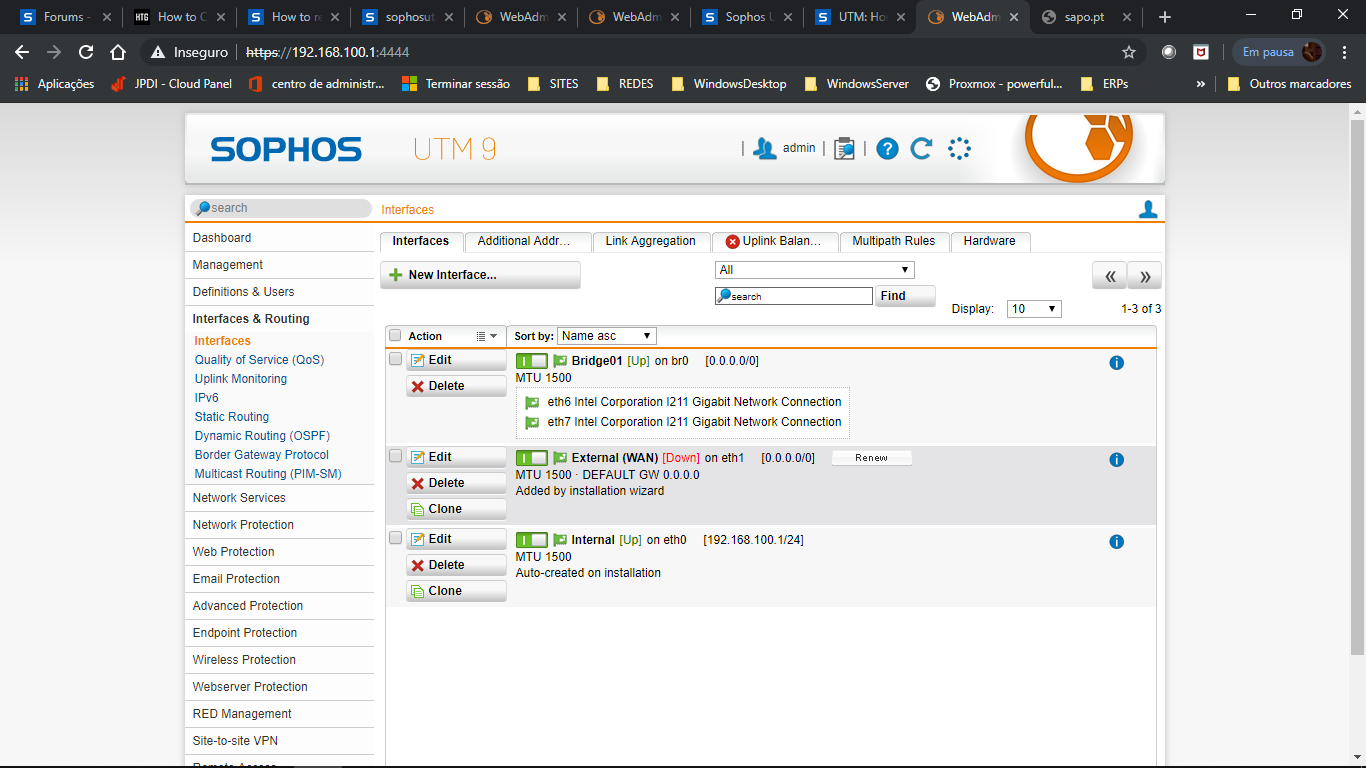1366x768 pixels.
Task: Click the eth6 network card icon
Action: pos(532,402)
